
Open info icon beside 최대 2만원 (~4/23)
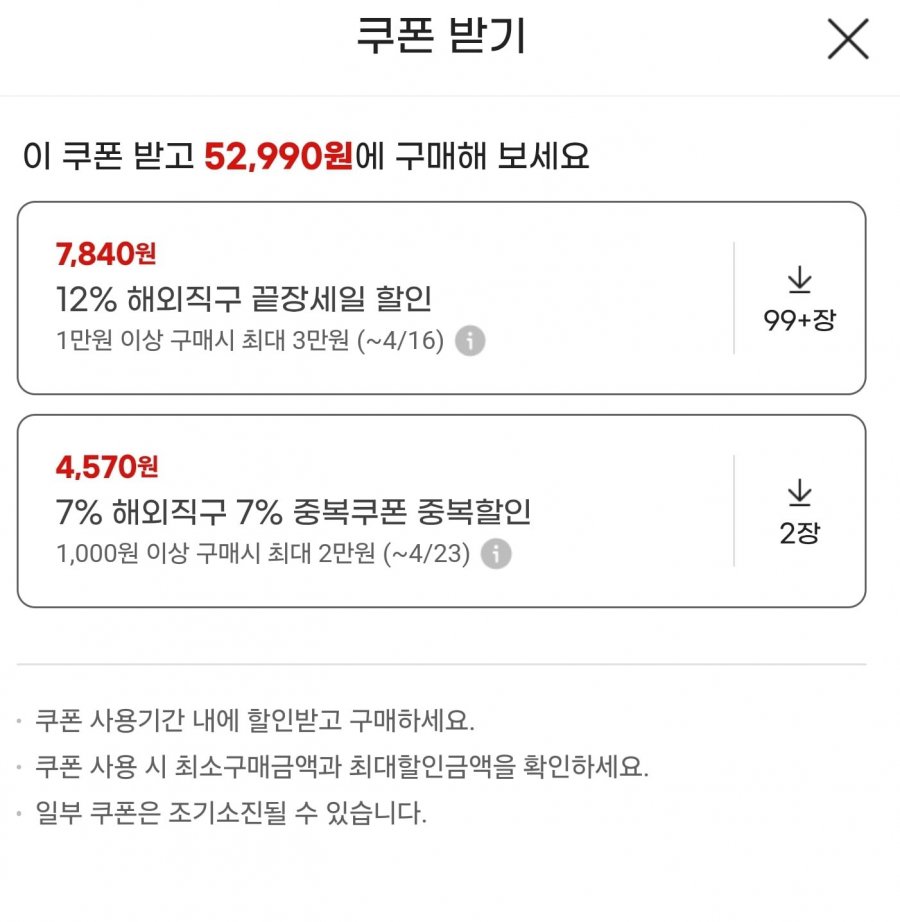(x=496, y=553)
